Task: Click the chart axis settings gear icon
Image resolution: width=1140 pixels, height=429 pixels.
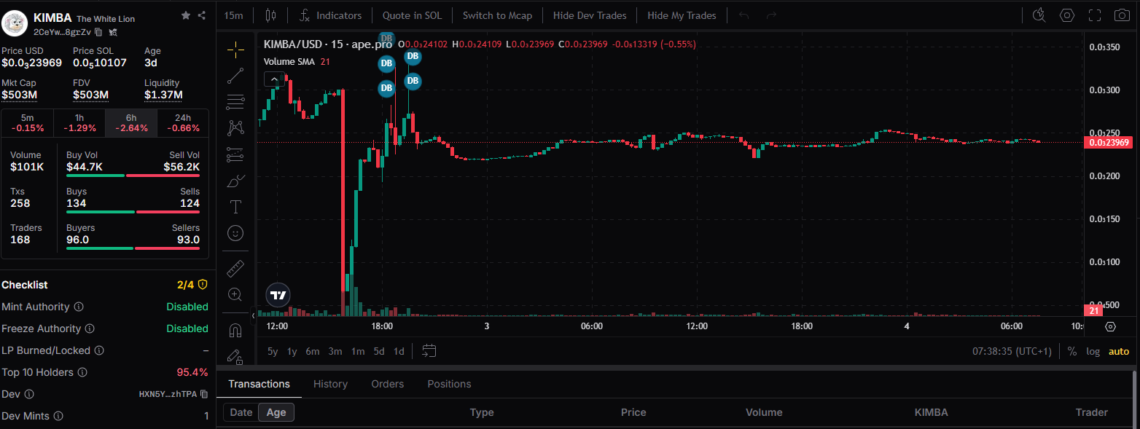Action: (1110, 326)
